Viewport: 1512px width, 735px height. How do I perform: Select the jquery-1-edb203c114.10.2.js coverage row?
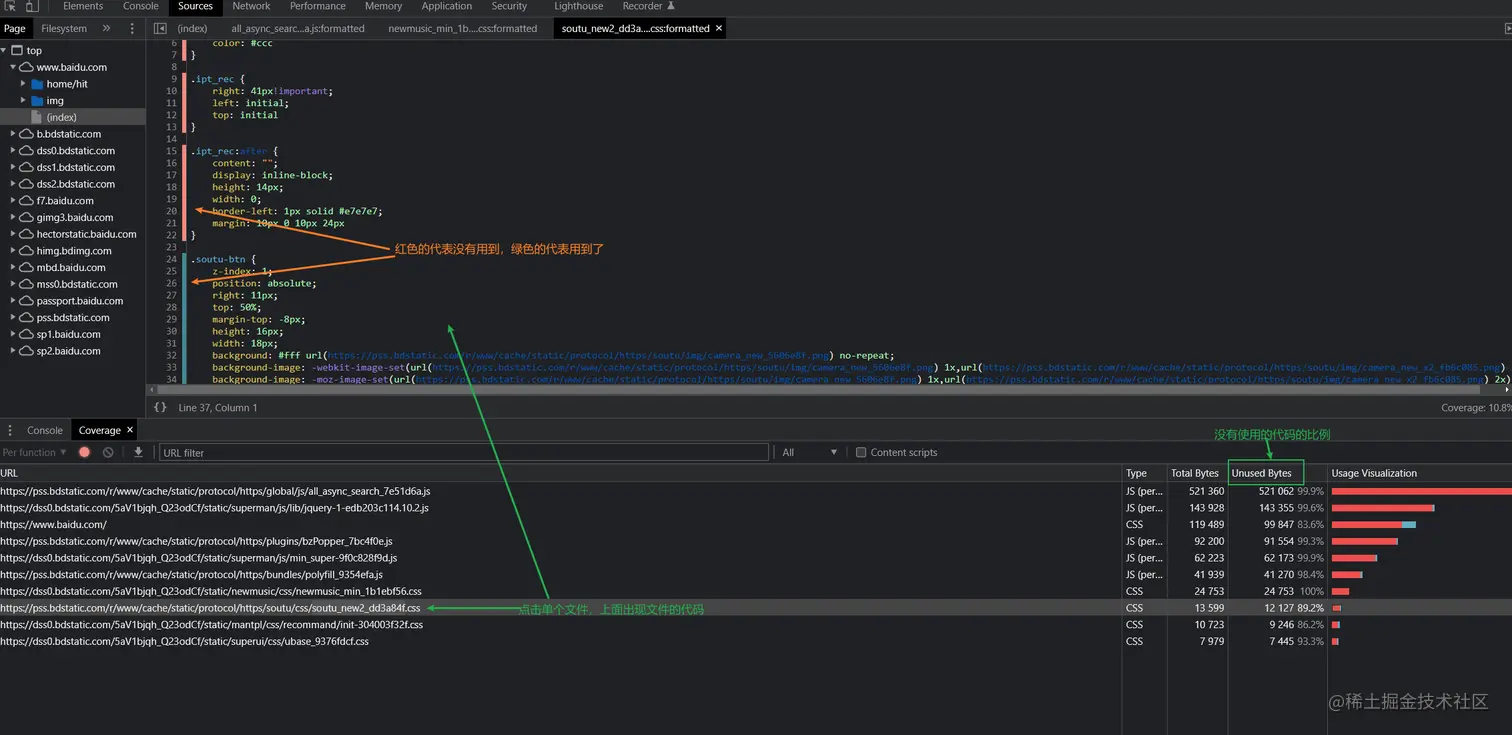(x=756, y=508)
